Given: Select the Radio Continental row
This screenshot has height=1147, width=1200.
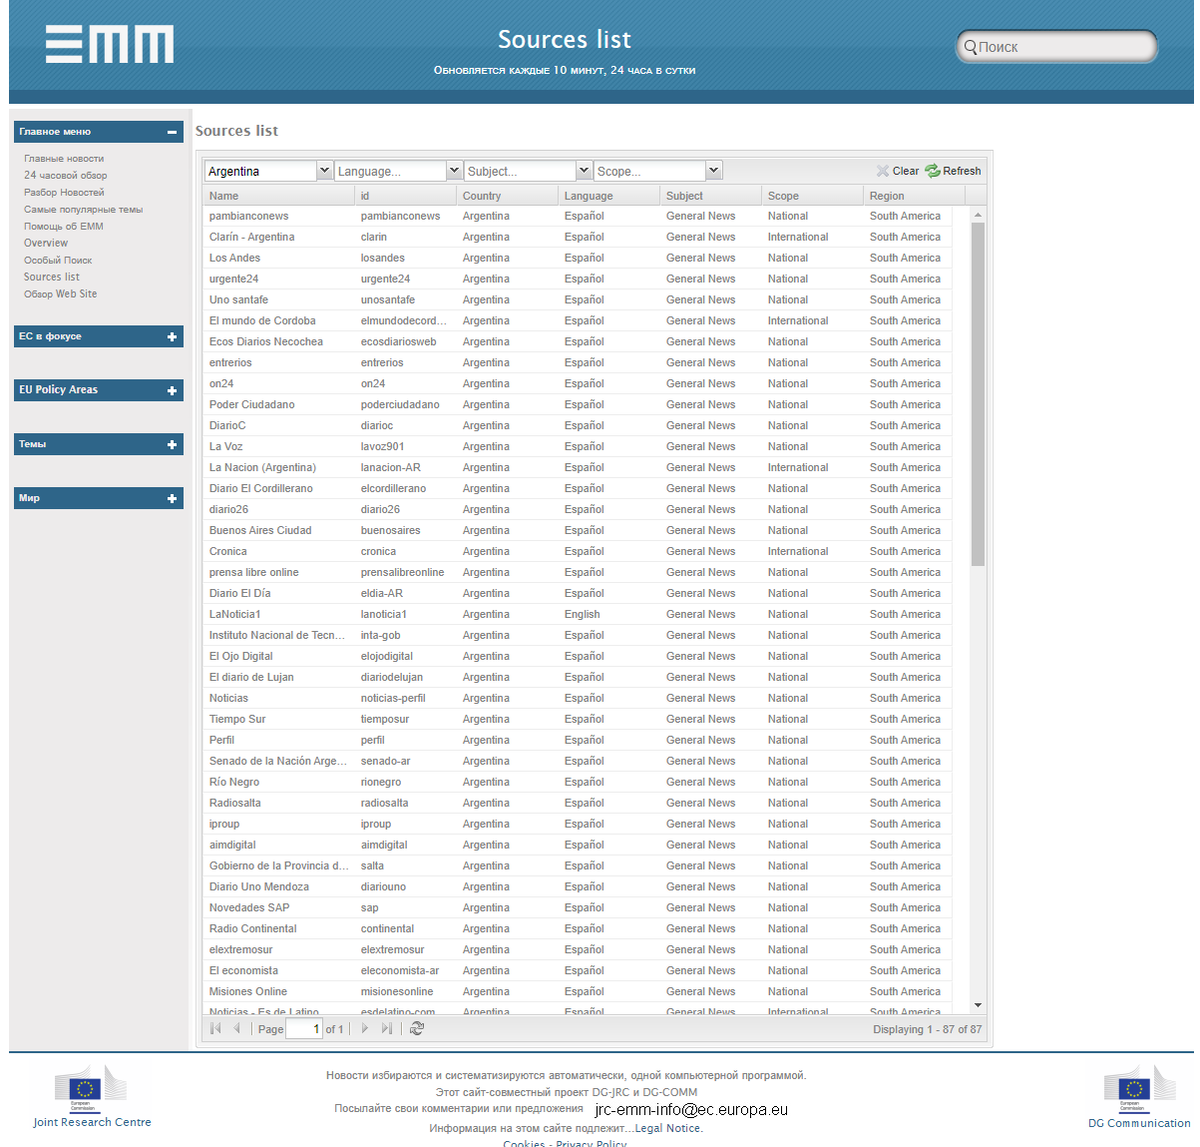Looking at the screenshot, I should [577, 929].
